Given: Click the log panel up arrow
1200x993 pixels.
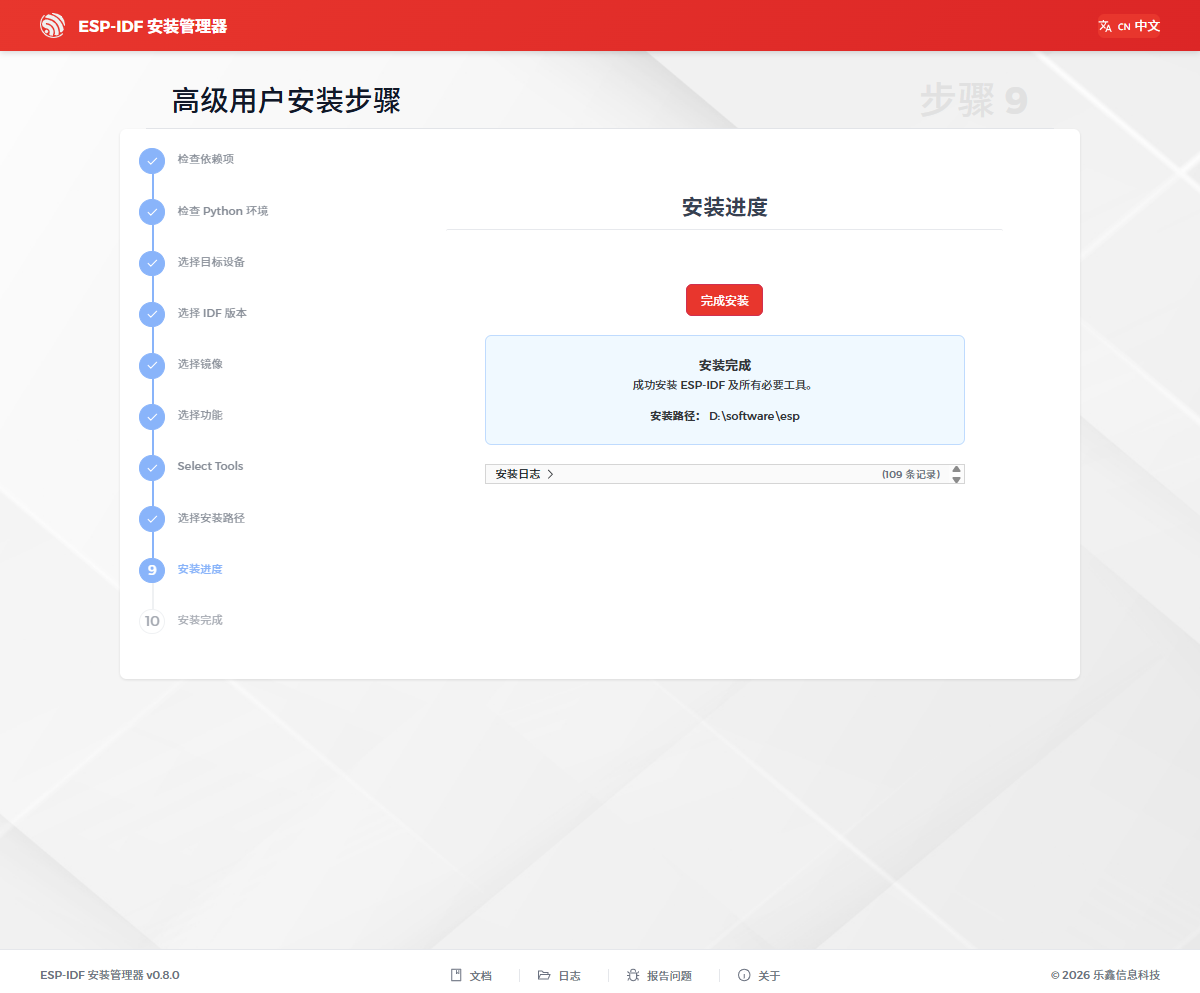Looking at the screenshot, I should coord(956,469).
